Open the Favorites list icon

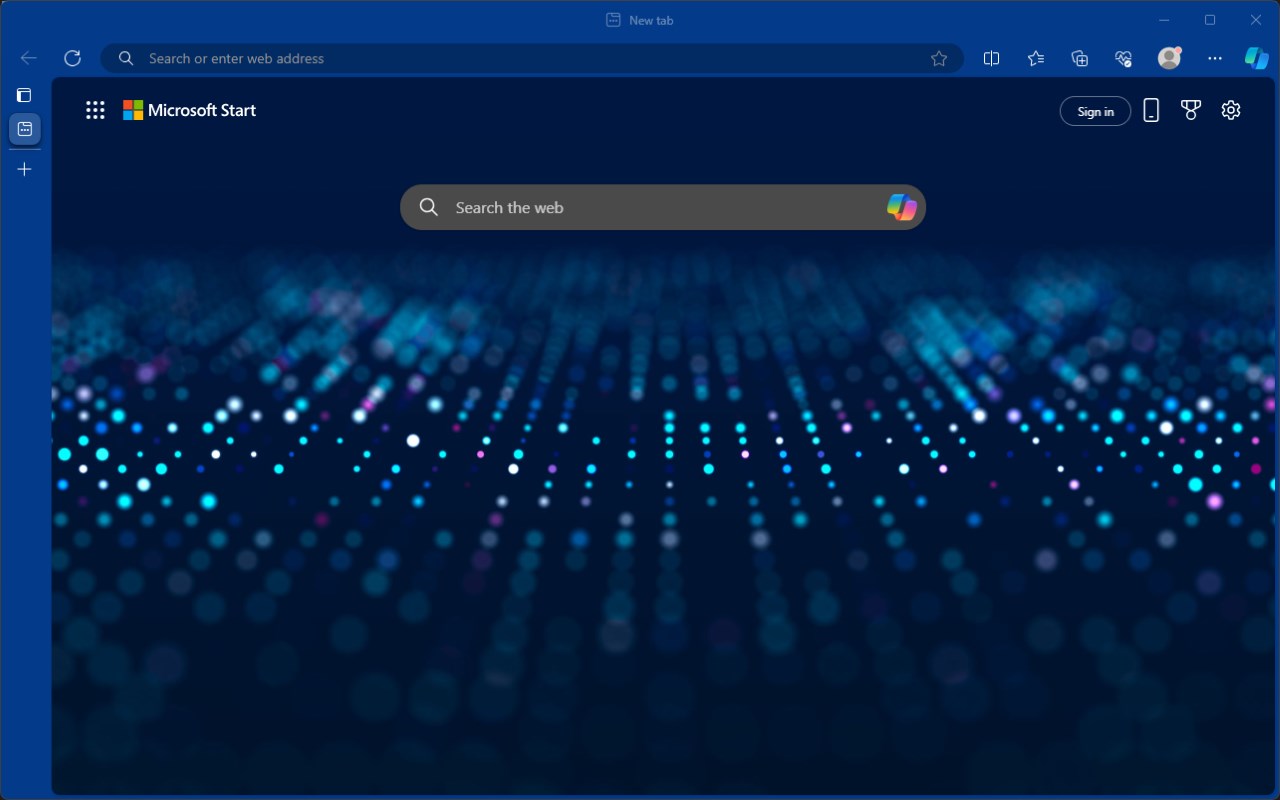[1036, 58]
